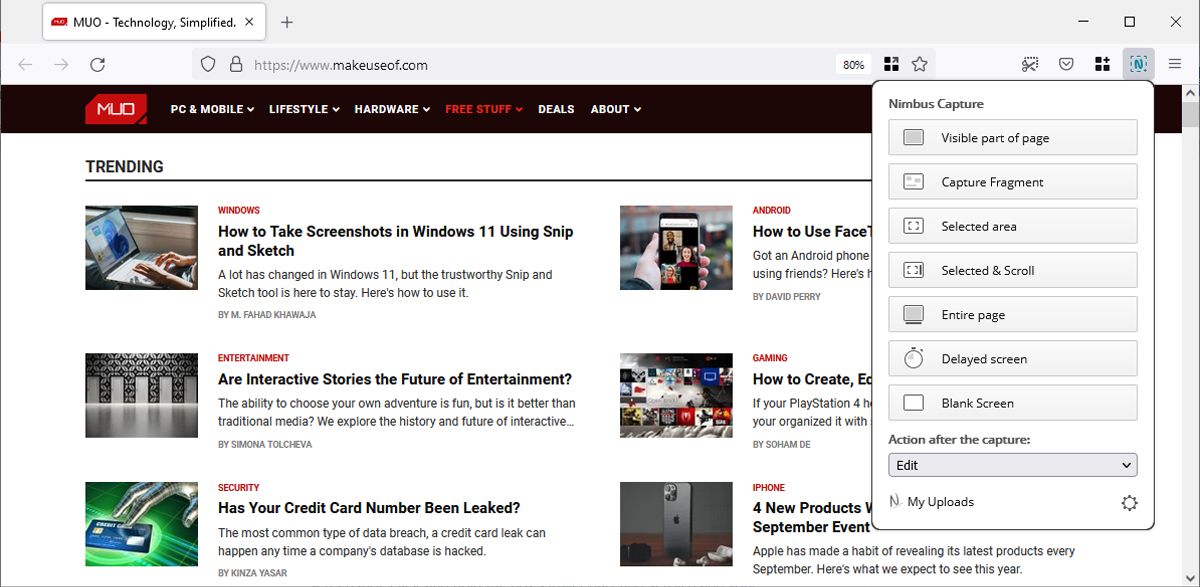
Task: Open My Uploads link
Action: coord(940,502)
